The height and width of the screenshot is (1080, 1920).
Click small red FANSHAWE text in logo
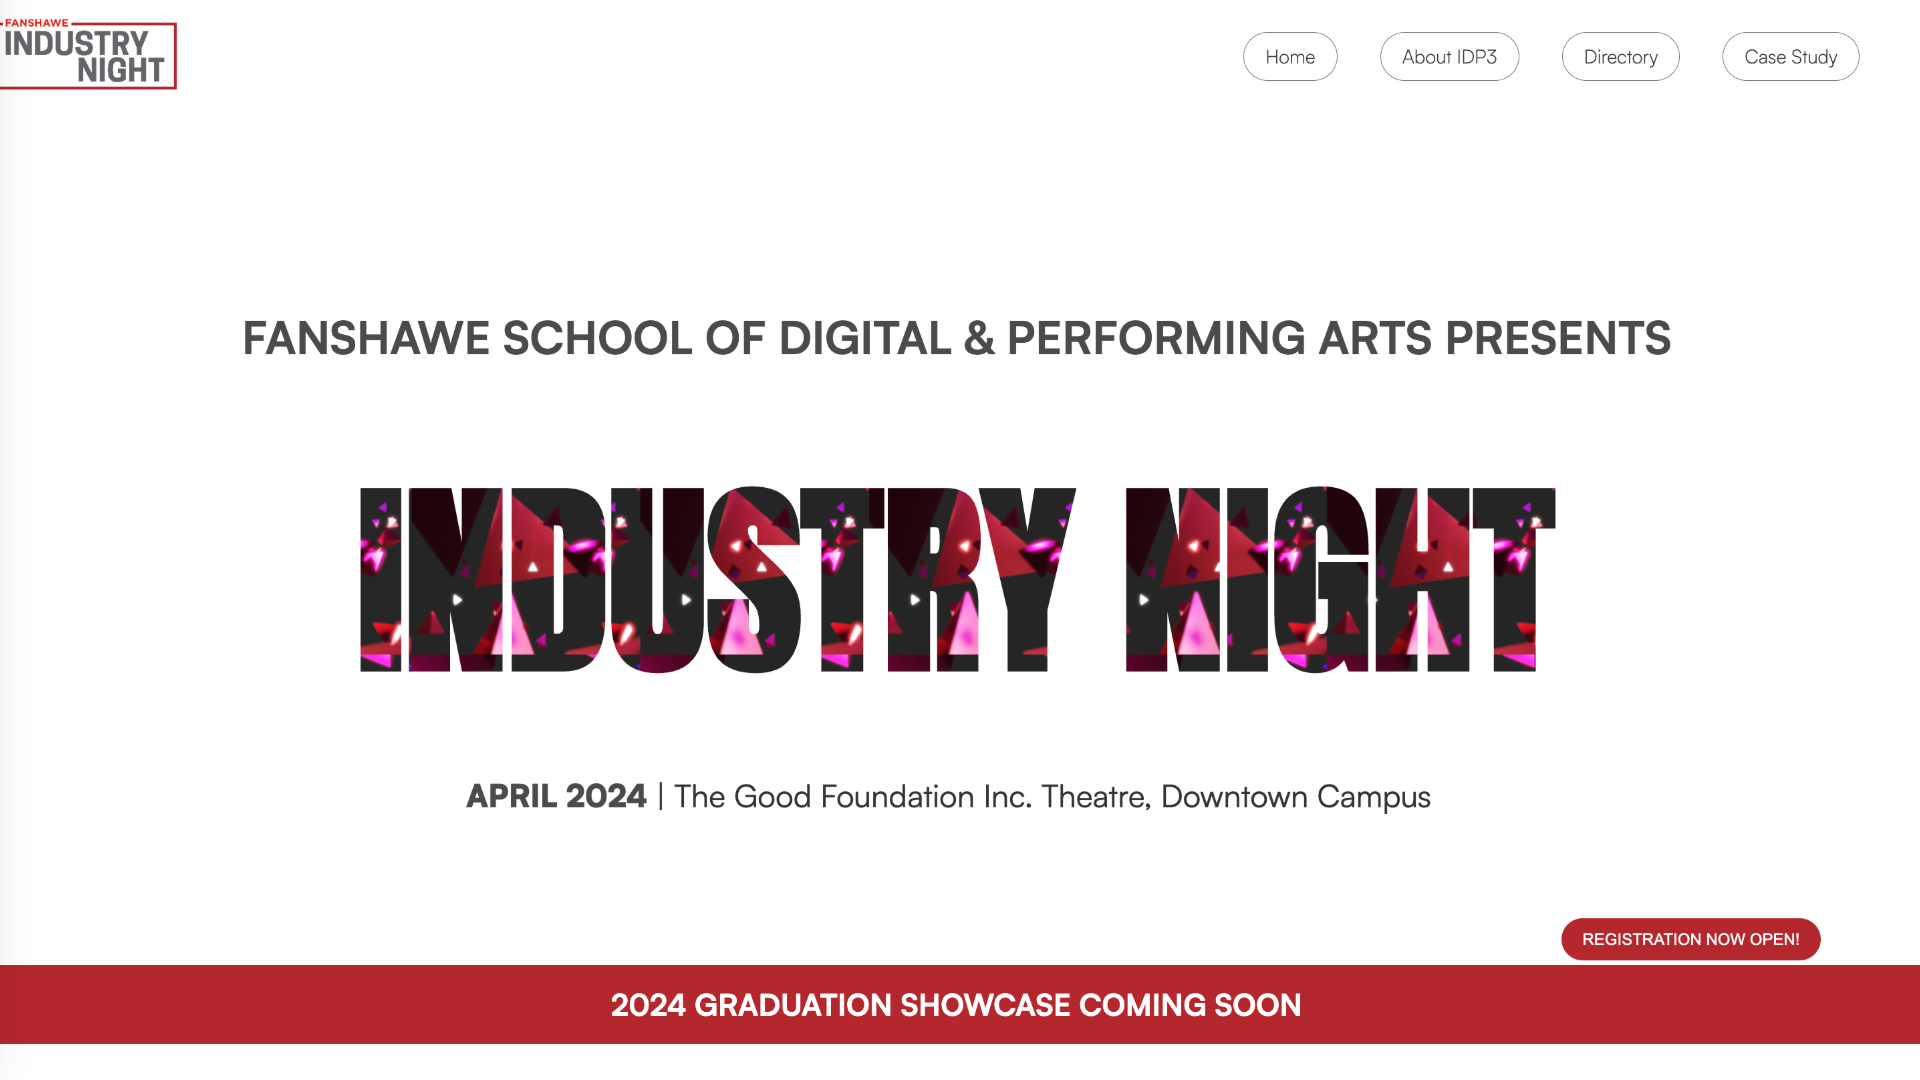37,23
